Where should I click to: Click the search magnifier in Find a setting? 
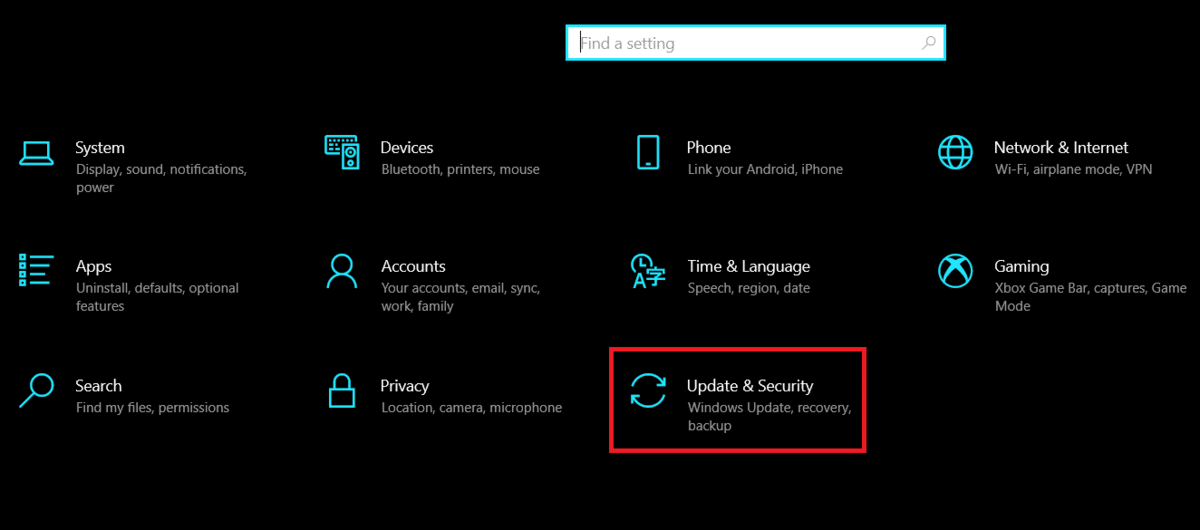(x=929, y=43)
